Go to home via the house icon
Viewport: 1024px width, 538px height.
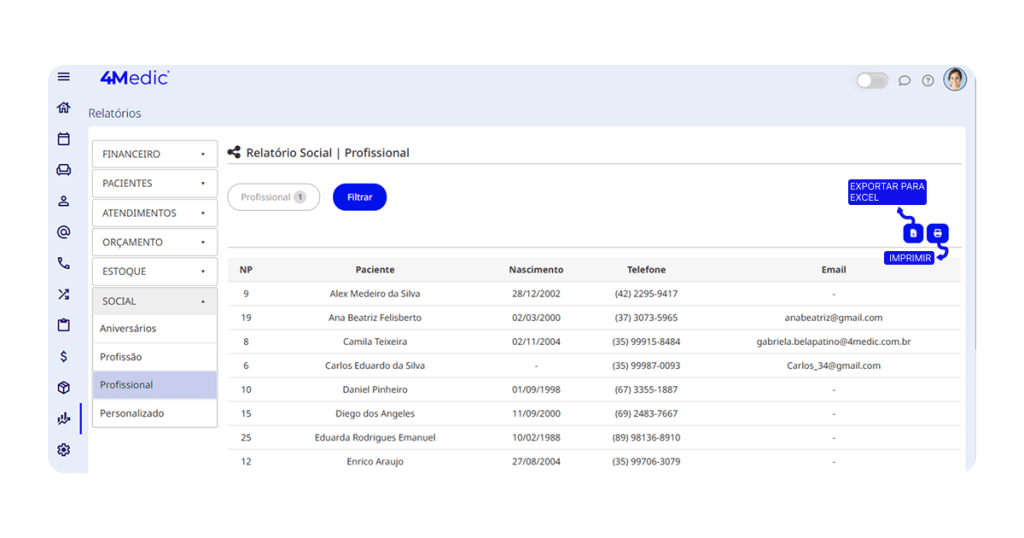click(64, 108)
